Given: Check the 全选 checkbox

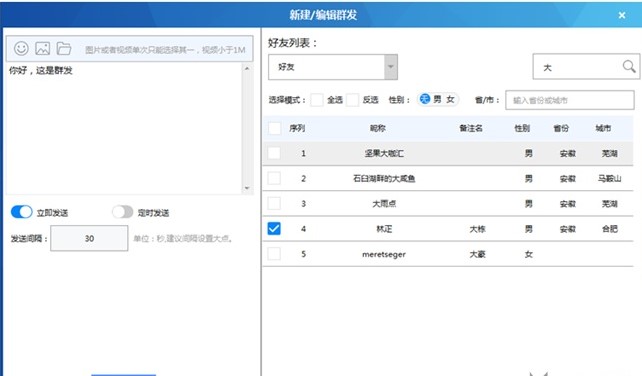Looking at the screenshot, I should coord(316,100).
